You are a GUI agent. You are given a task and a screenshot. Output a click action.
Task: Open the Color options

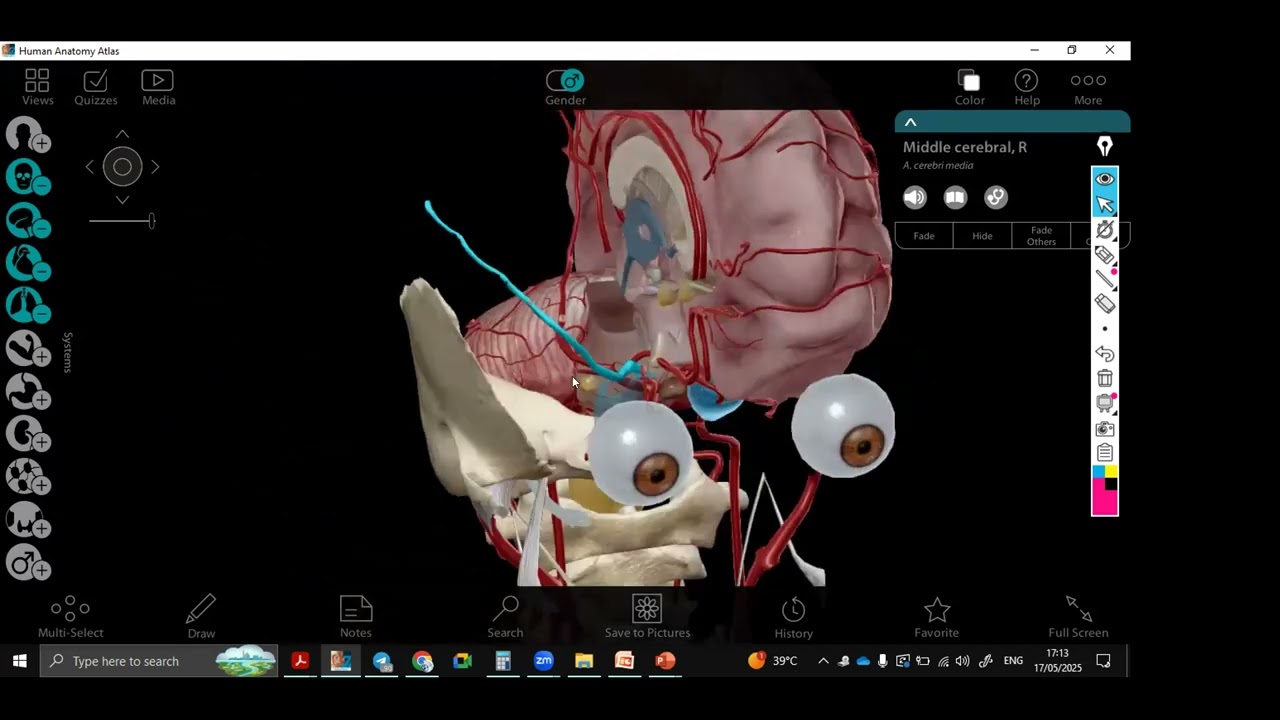click(969, 87)
